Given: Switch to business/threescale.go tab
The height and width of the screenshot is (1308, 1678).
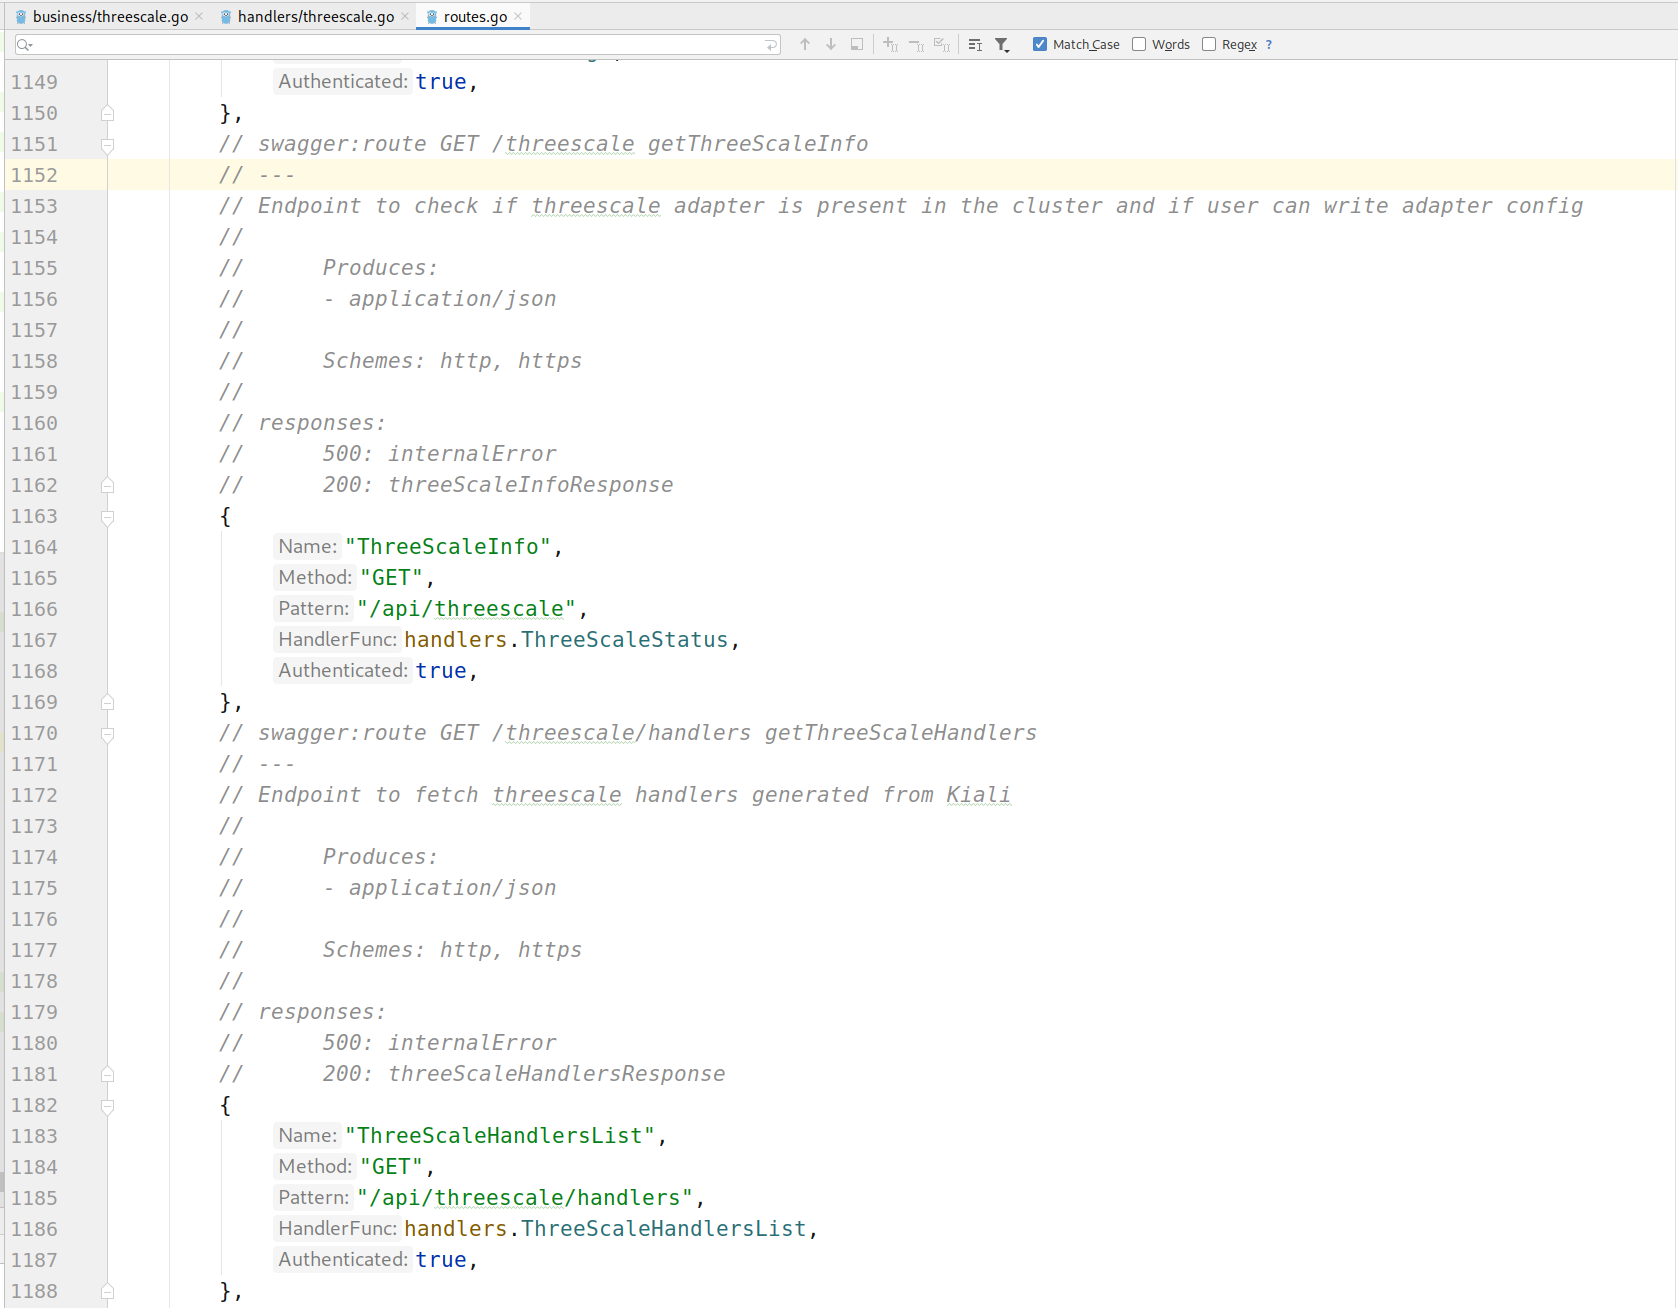Looking at the screenshot, I should pyautogui.click(x=110, y=16).
